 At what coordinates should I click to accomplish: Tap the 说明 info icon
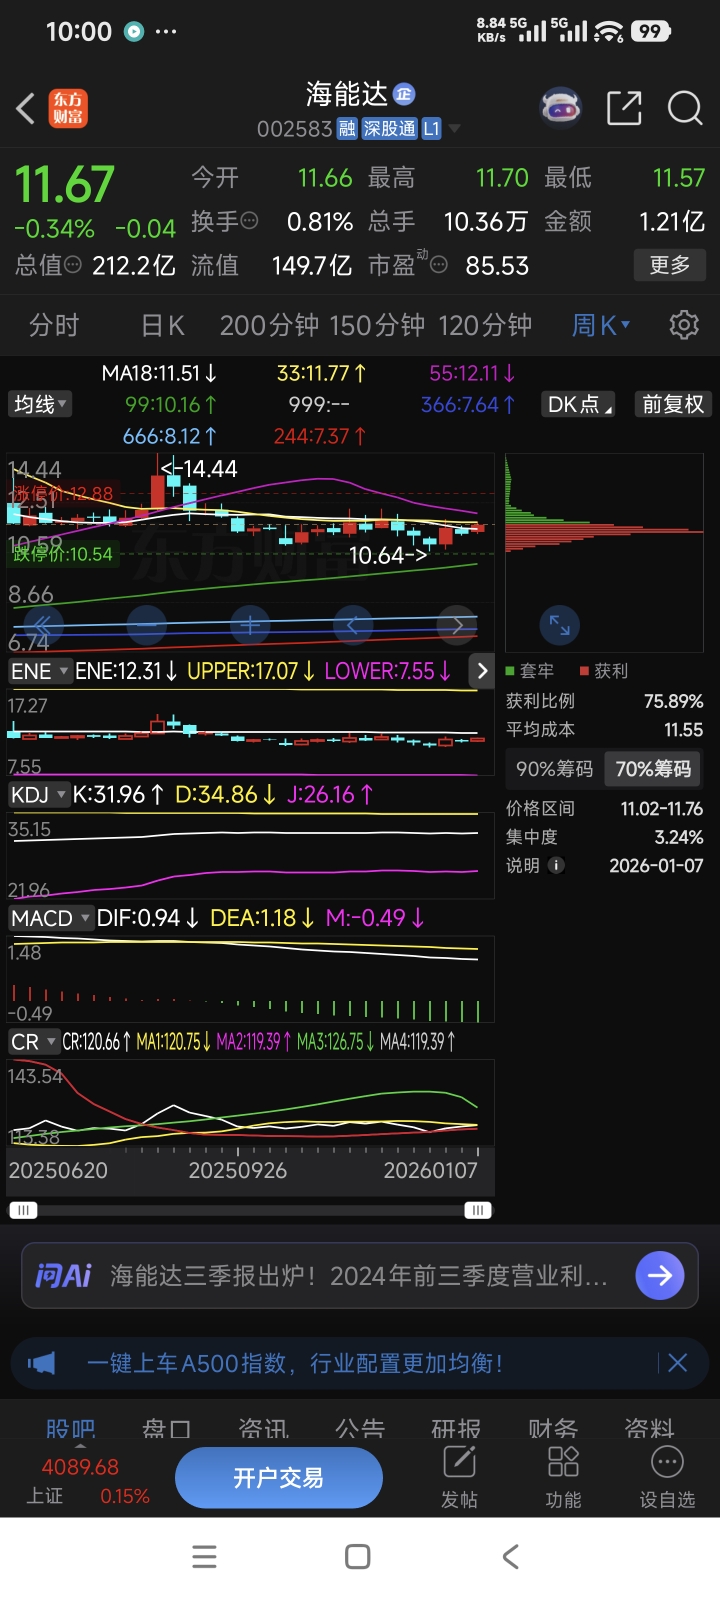click(557, 865)
